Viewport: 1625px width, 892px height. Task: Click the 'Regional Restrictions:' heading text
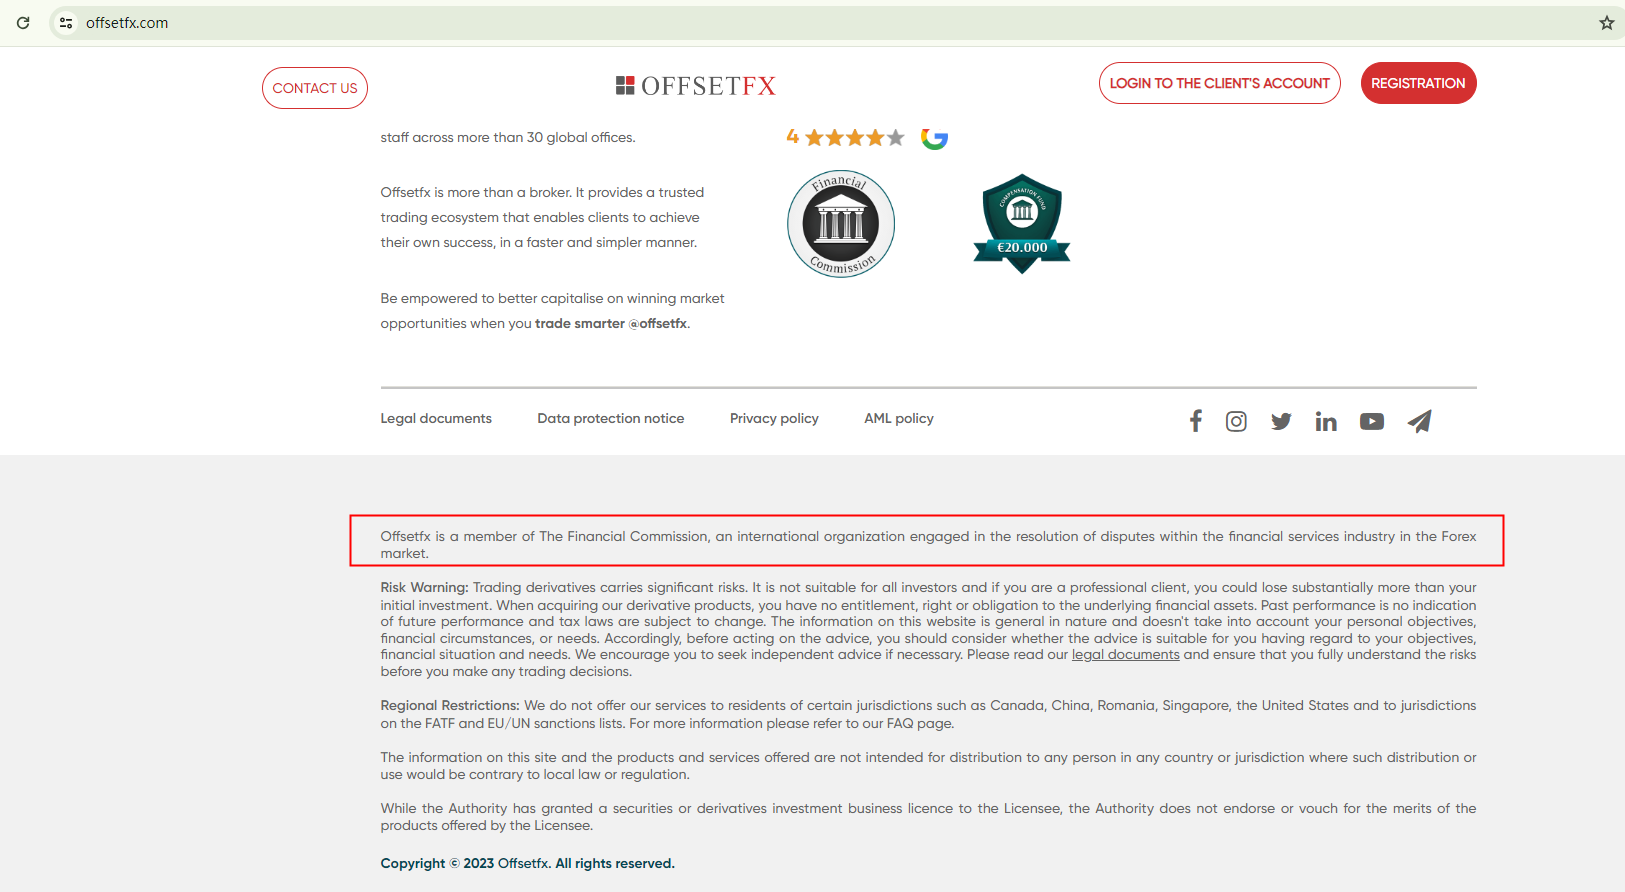coord(450,706)
